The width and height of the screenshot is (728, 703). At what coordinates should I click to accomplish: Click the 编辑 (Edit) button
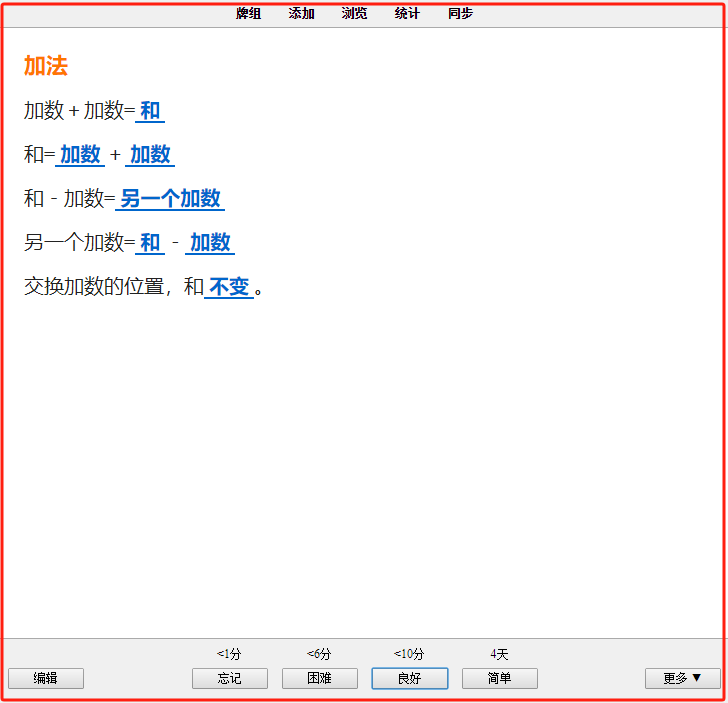tap(46, 678)
